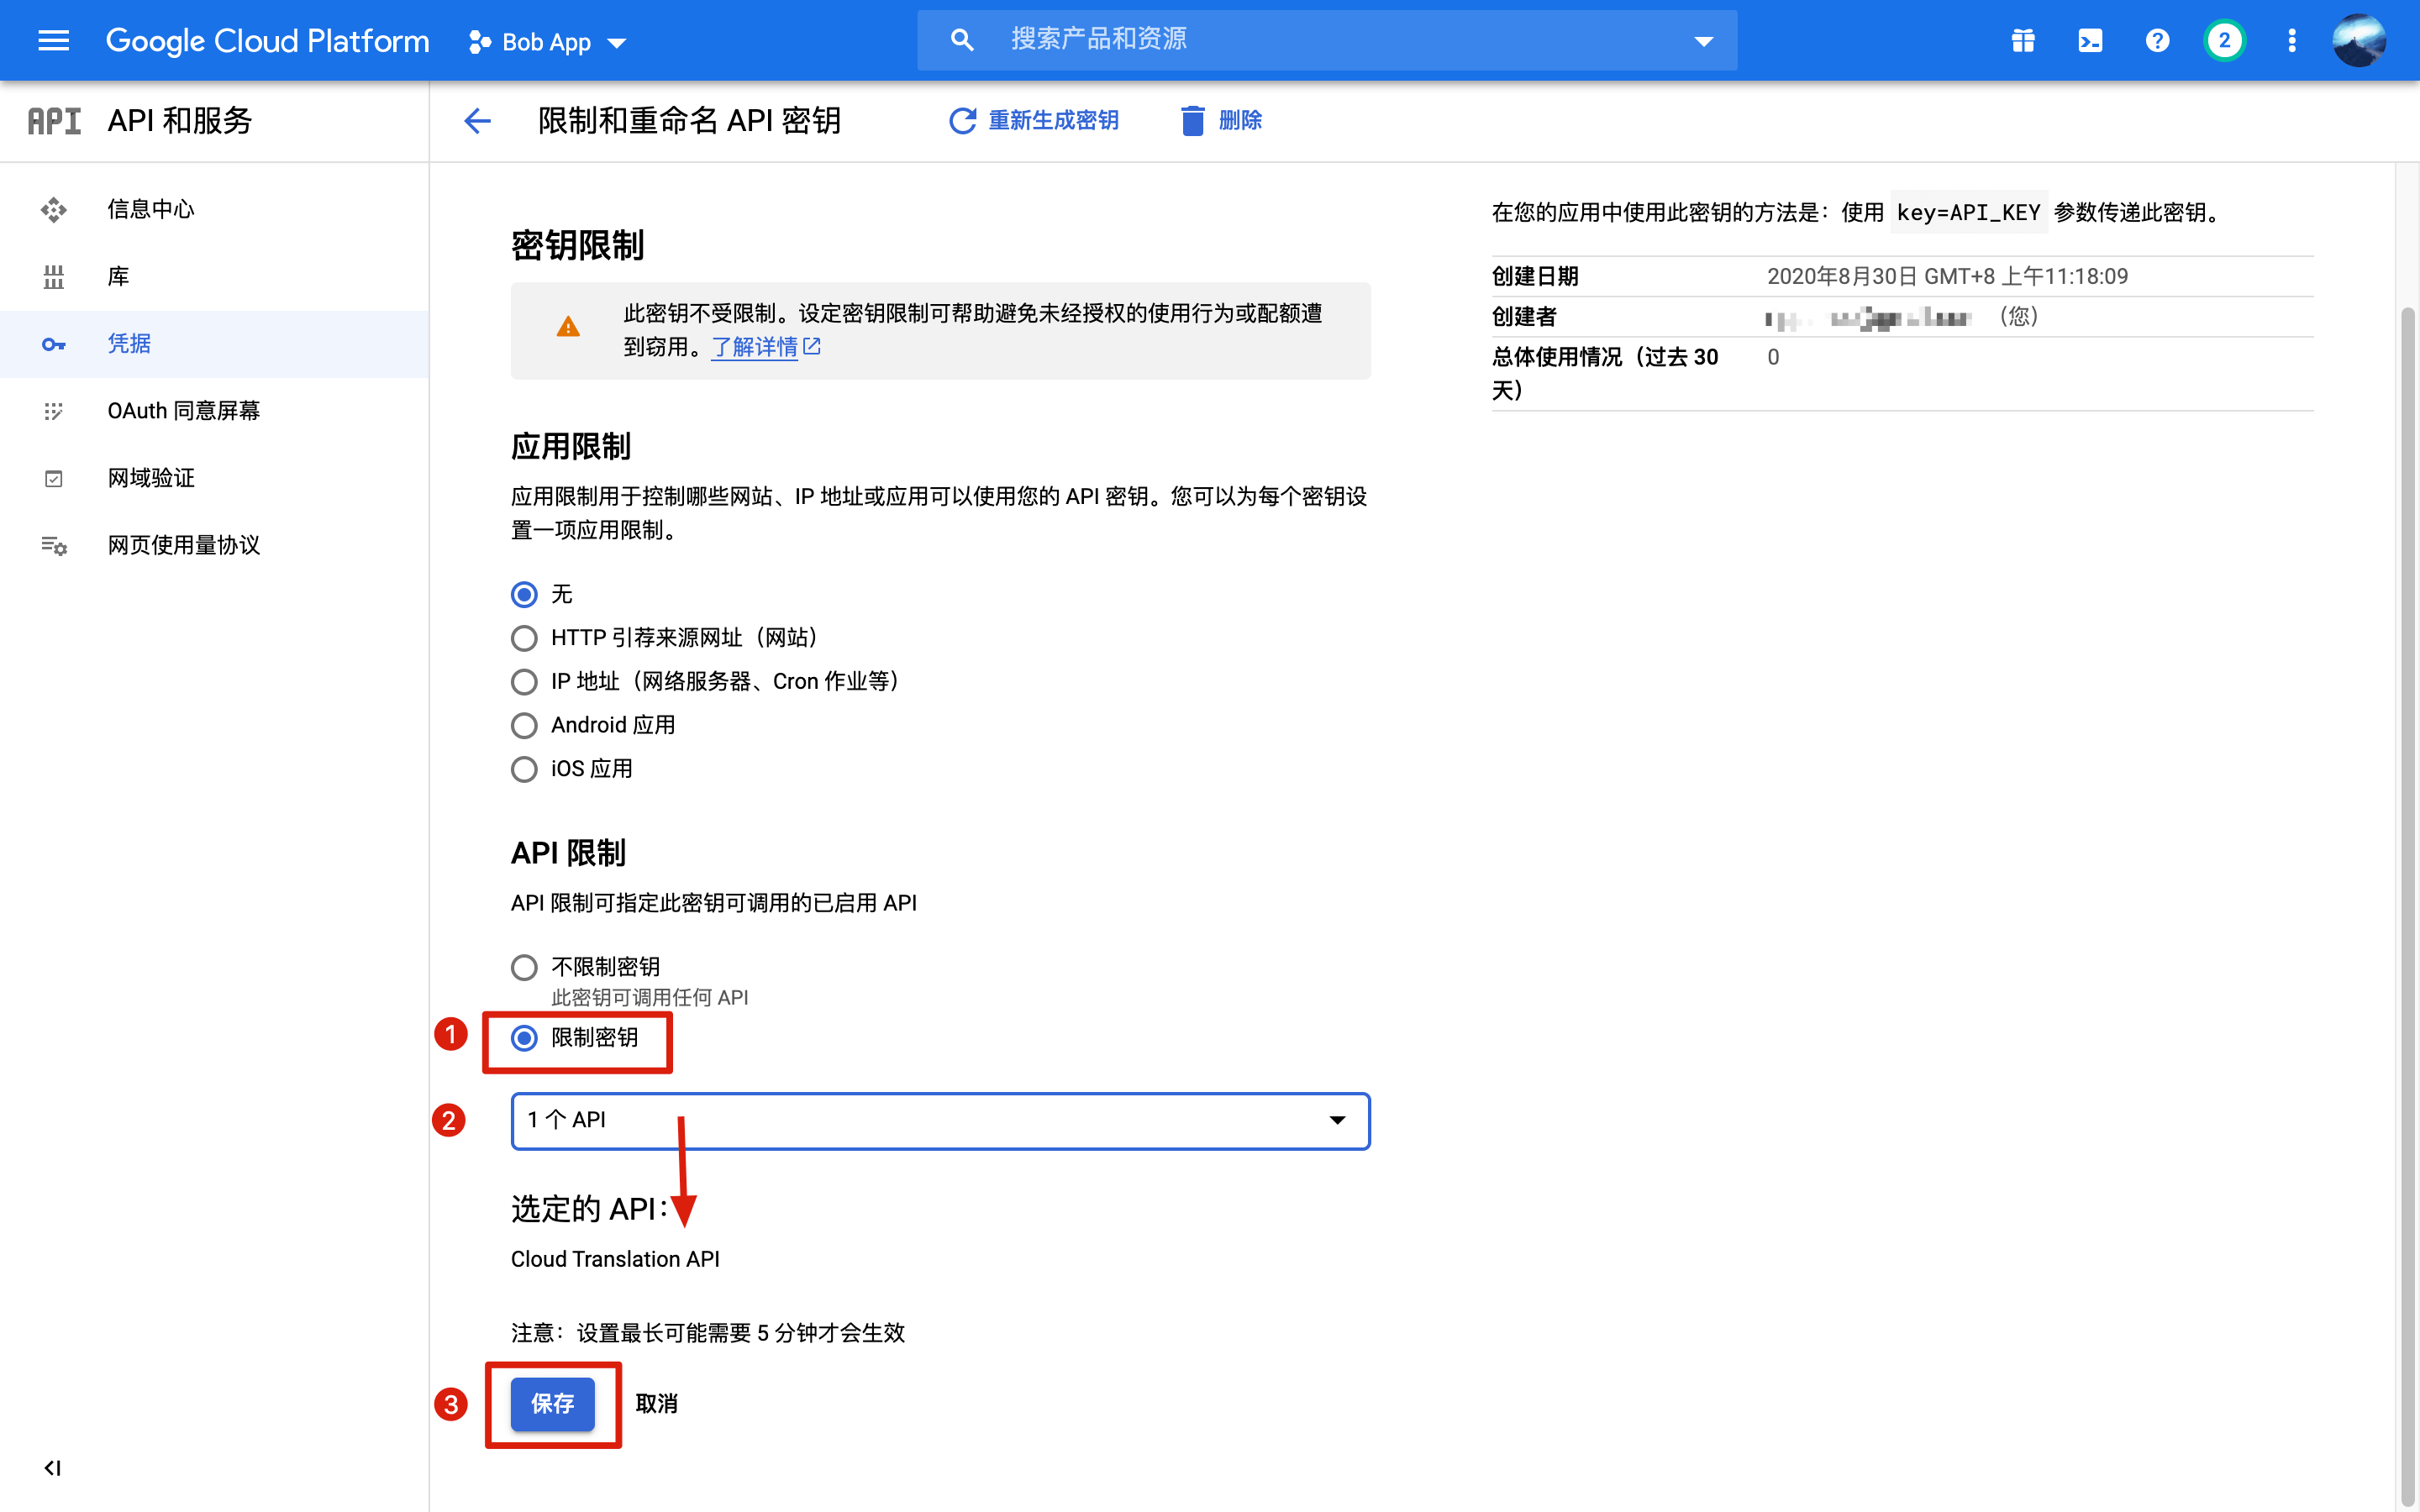The height and width of the screenshot is (1512, 2420).
Task: Click the key=API_KEY code text
Action: pos(1967,212)
